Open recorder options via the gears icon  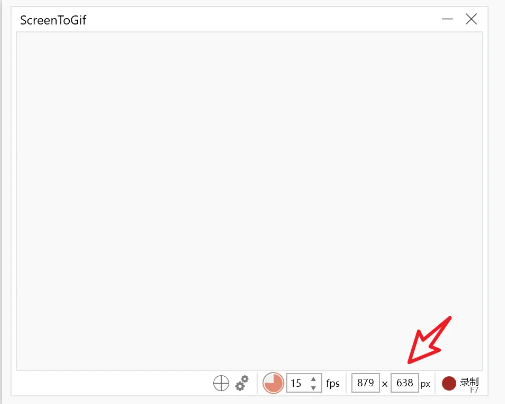coord(242,383)
